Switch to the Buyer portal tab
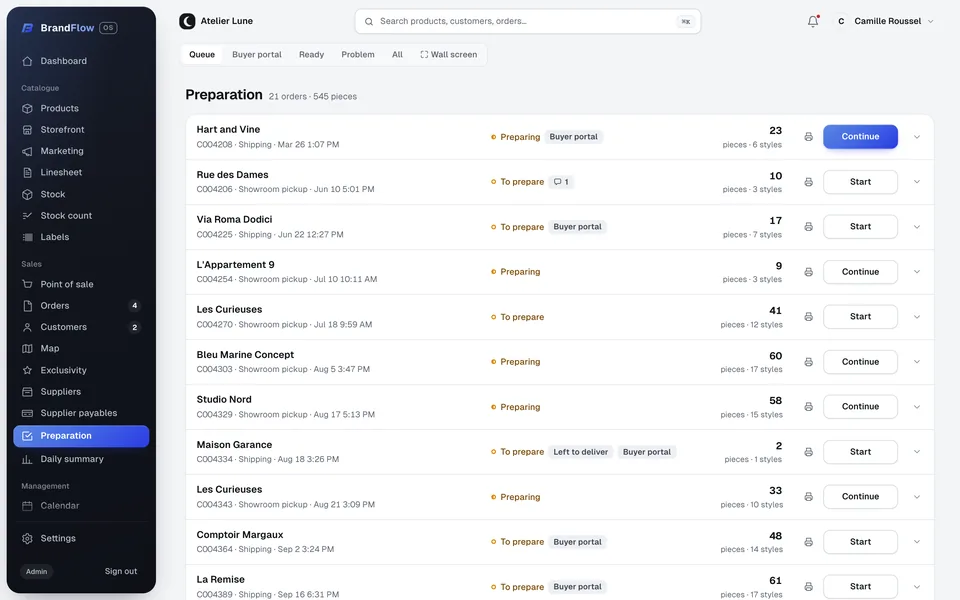Screen dimensions: 960x600 tap(257, 55)
